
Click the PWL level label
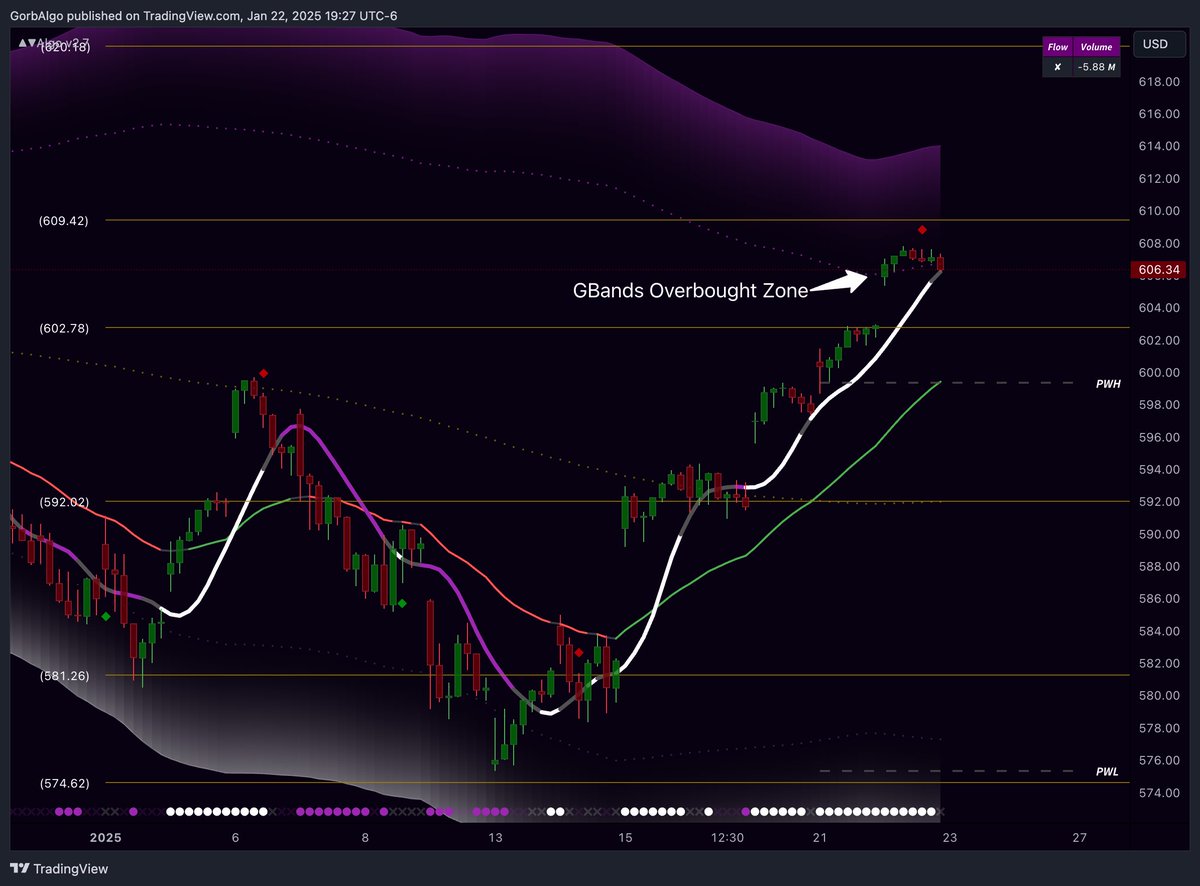1107,772
